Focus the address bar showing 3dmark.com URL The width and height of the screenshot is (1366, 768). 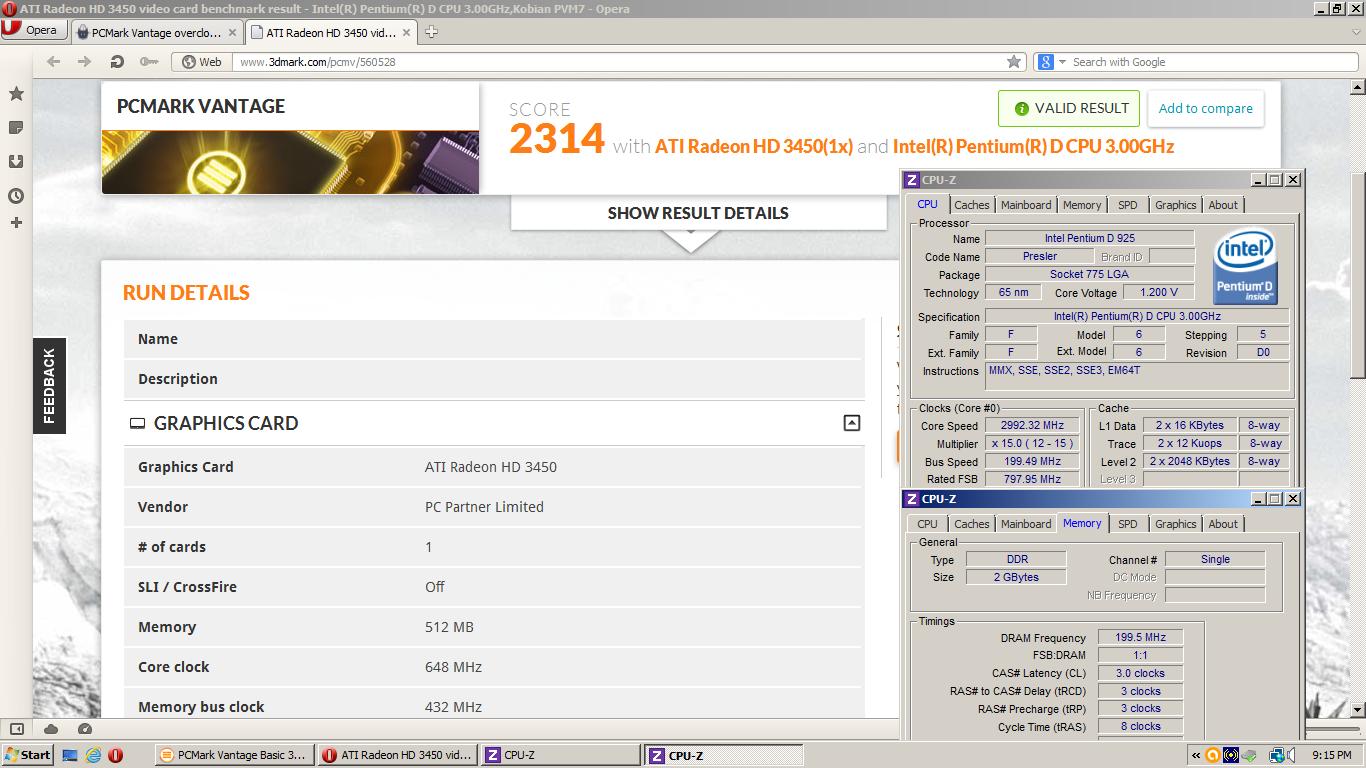click(616, 62)
